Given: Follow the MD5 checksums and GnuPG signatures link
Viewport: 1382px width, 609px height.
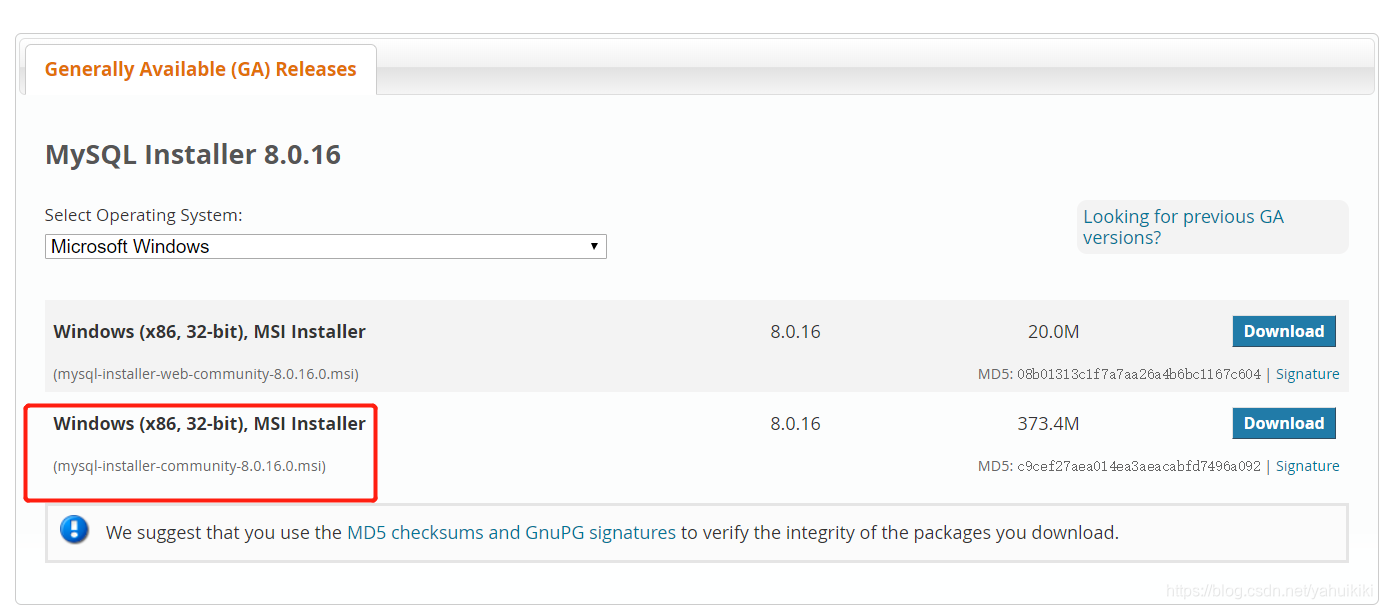Looking at the screenshot, I should (x=511, y=533).
